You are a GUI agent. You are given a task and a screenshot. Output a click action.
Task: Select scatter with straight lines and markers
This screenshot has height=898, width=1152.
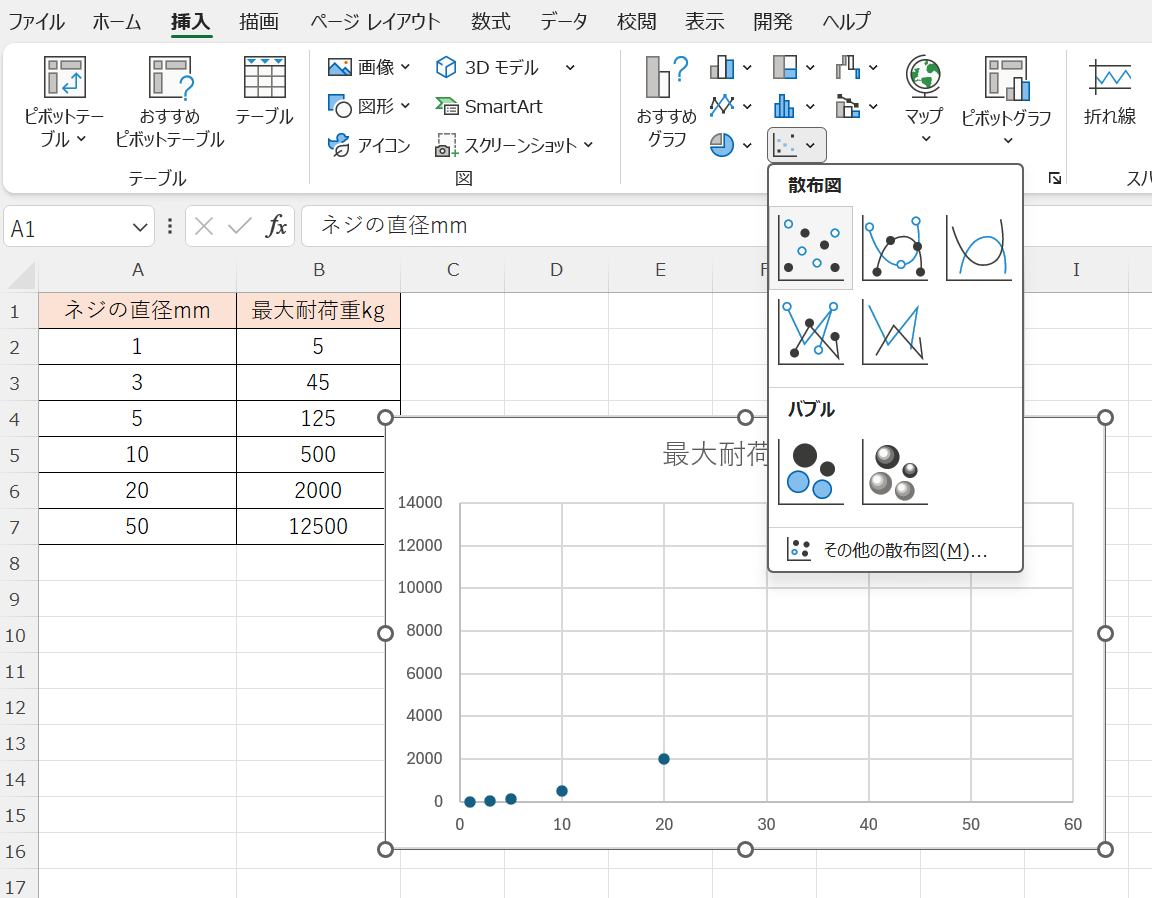(811, 332)
